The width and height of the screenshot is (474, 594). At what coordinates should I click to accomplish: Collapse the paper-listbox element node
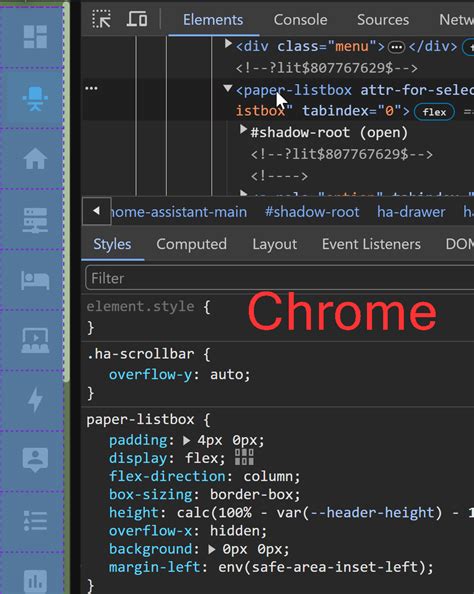pyautogui.click(x=228, y=88)
